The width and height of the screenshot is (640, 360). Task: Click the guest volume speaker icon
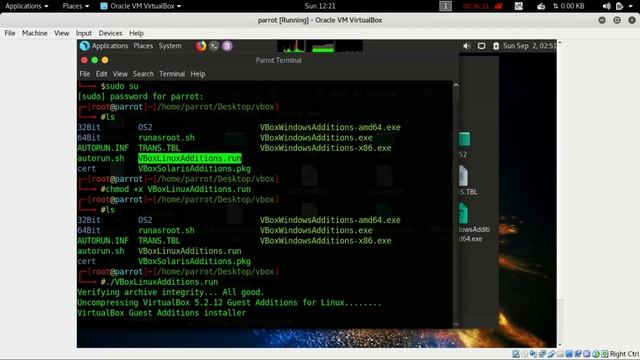click(x=467, y=46)
